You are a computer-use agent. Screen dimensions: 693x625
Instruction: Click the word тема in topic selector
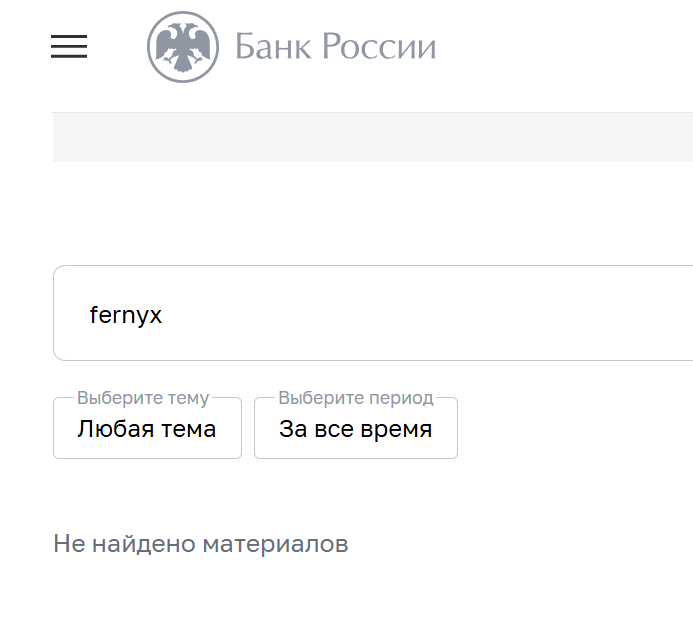tap(187, 429)
